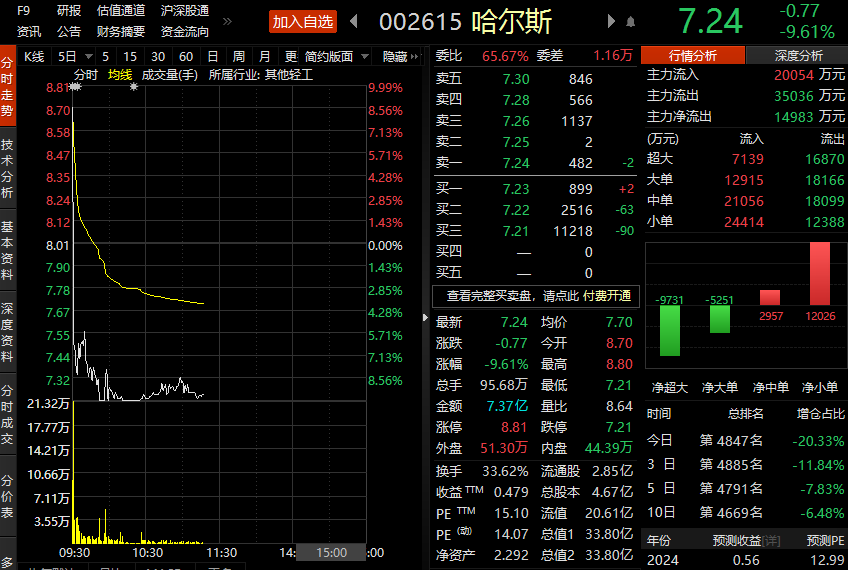The width and height of the screenshot is (848, 570).
Task: Click green 净大单 bar -5251
Action: [x=719, y=319]
